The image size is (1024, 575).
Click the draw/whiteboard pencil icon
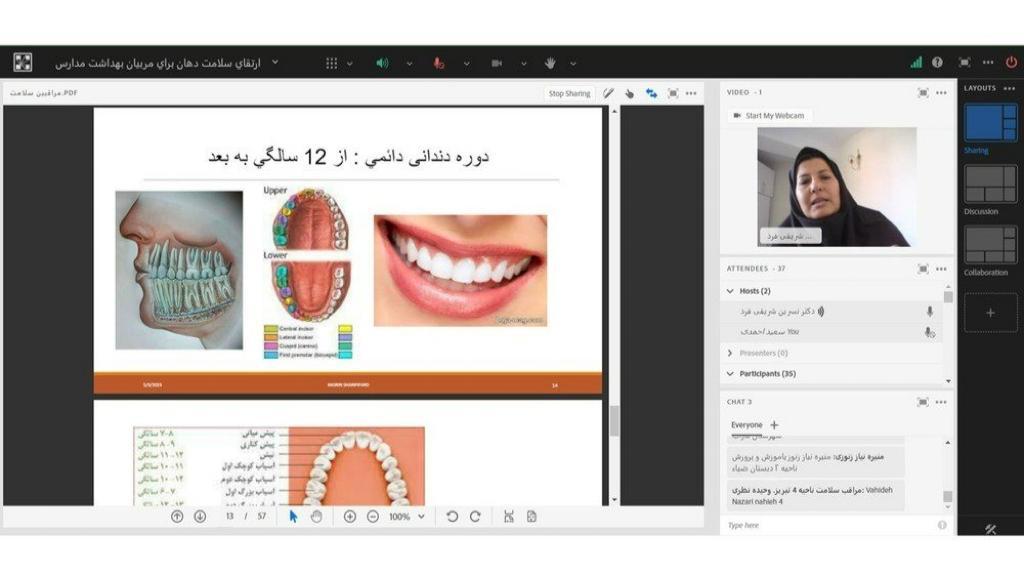coord(608,93)
